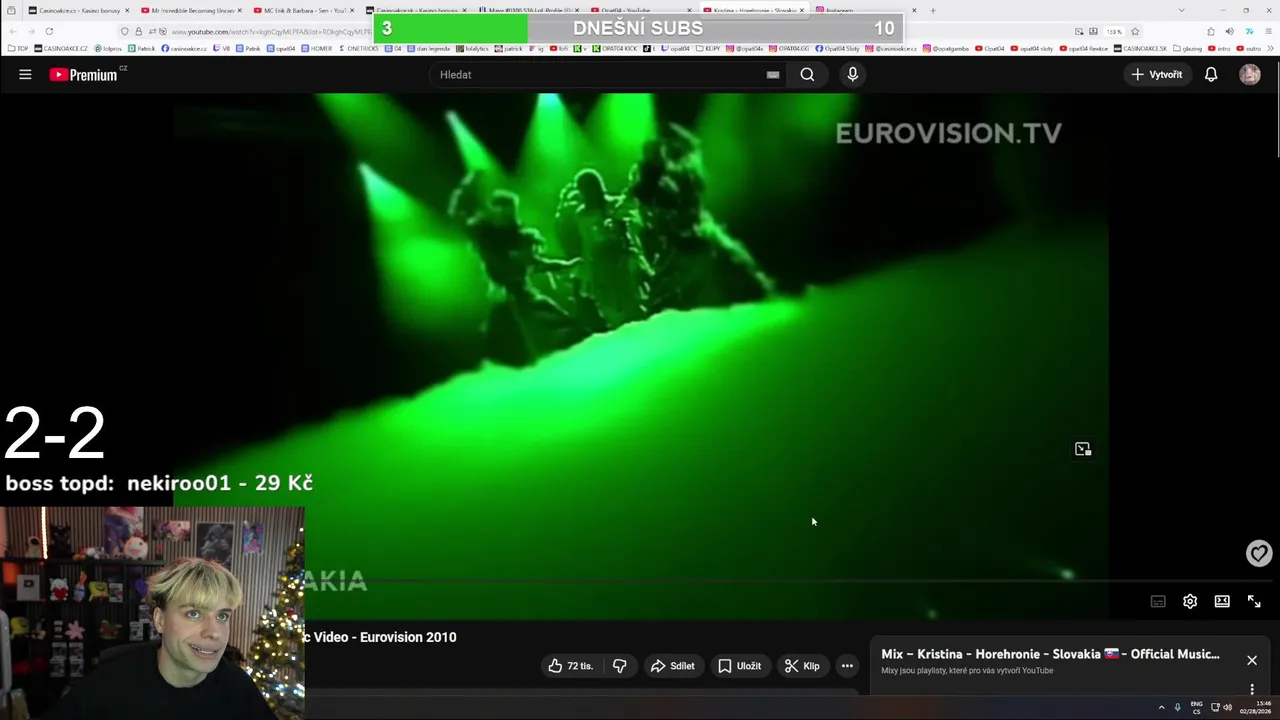
Task: Dislike the video
Action: (620, 666)
